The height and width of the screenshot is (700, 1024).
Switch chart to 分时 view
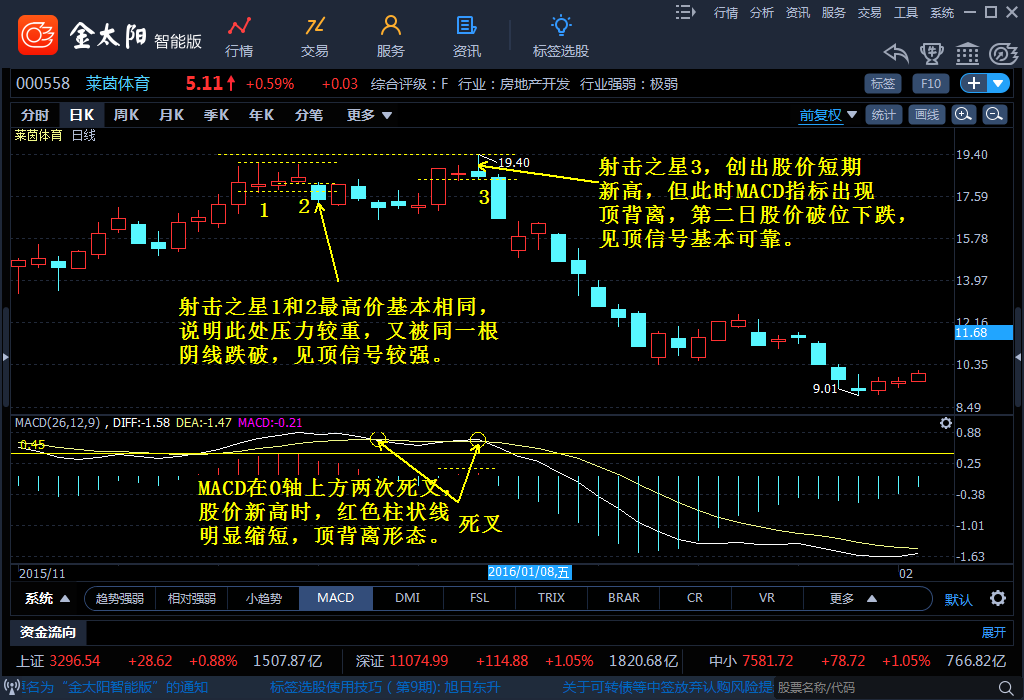coord(35,115)
